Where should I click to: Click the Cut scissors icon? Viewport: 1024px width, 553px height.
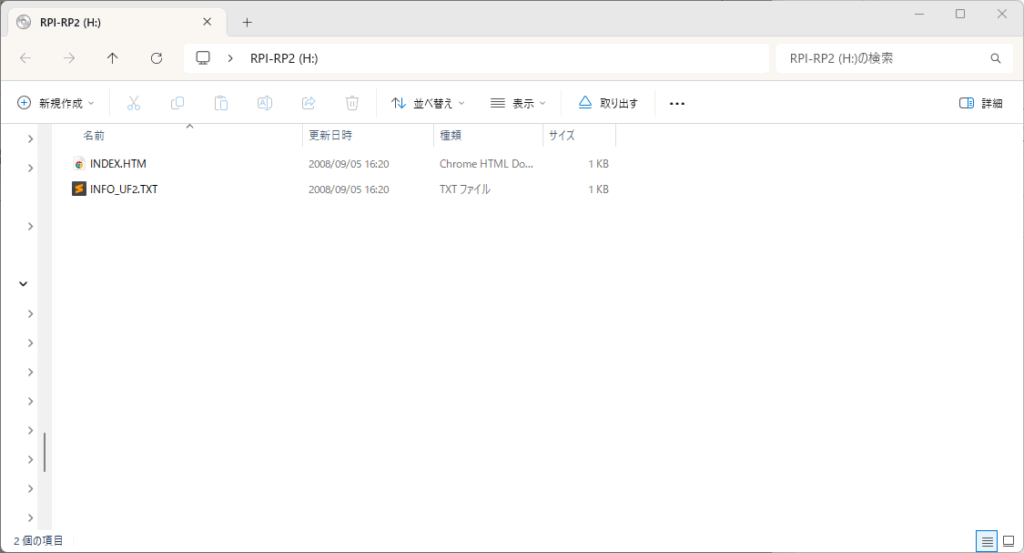[x=133, y=103]
